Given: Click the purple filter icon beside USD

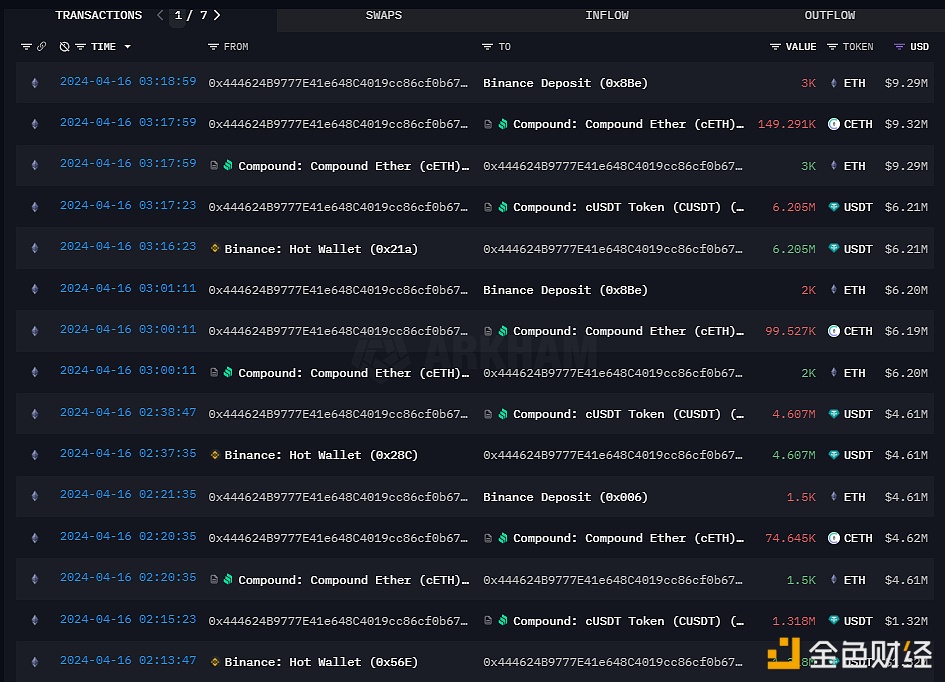Looking at the screenshot, I should tap(899, 47).
